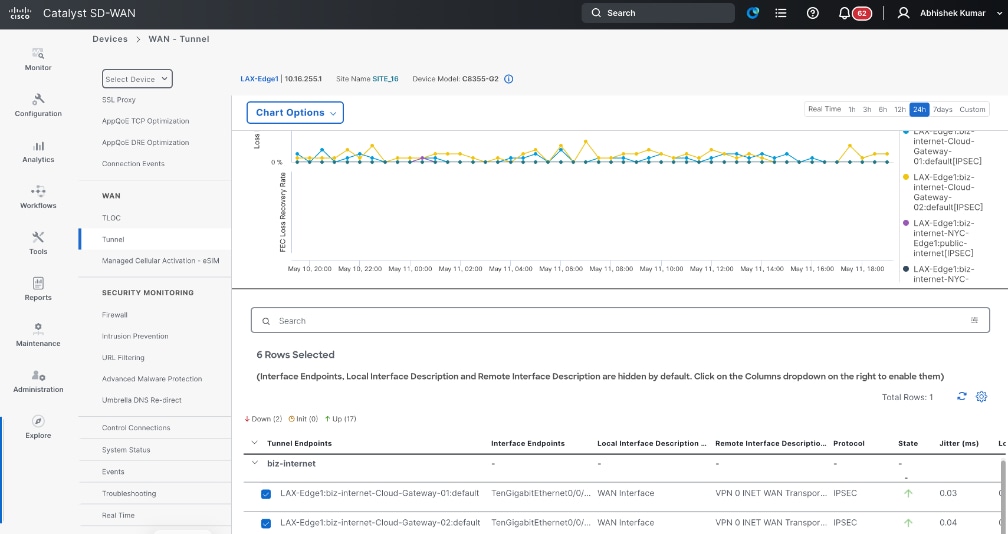Filter tunnels by Up (17) state
Viewport: 1008px width, 534px height.
point(340,419)
